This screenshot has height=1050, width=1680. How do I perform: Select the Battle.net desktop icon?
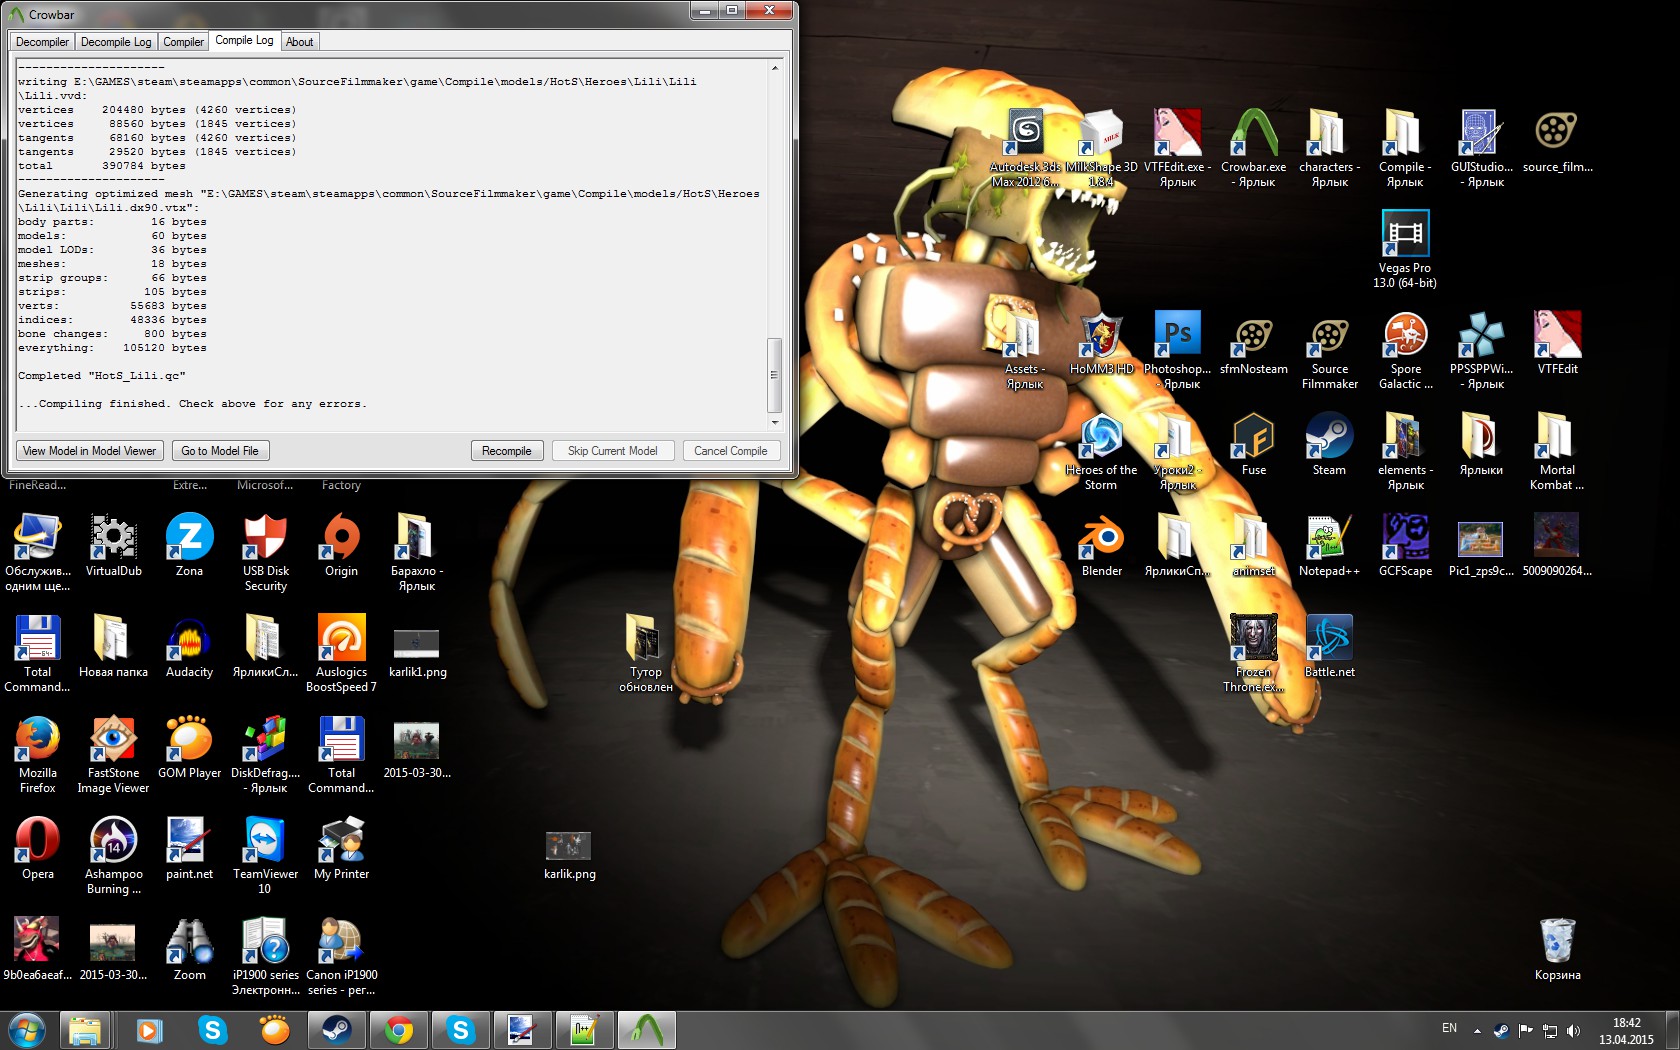point(1329,646)
